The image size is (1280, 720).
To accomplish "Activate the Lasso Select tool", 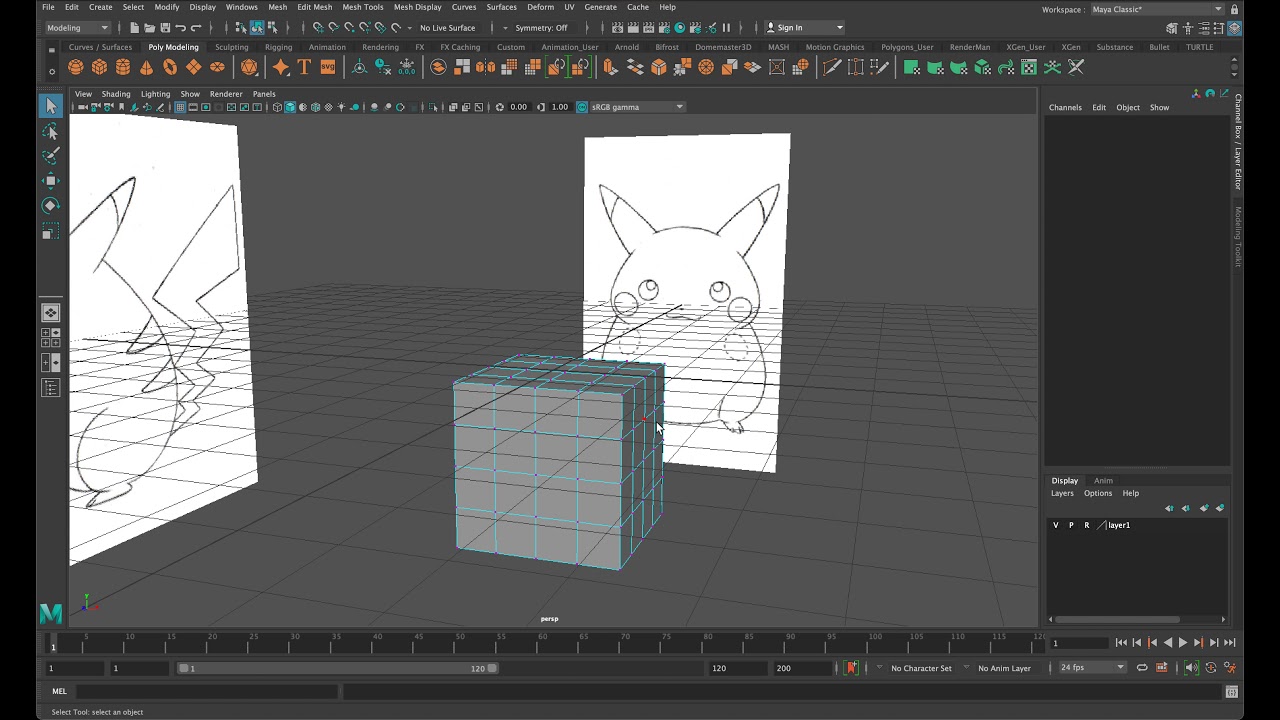I will 50,132.
